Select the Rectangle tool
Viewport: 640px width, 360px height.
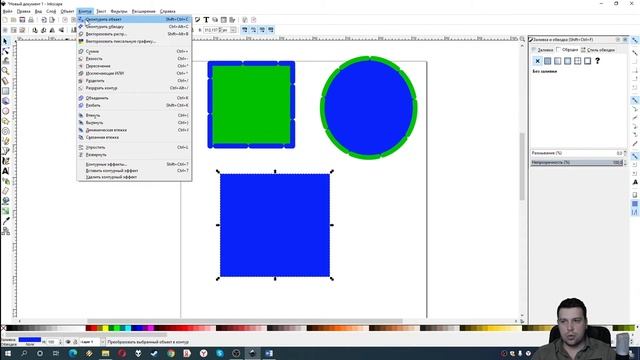[x=5, y=91]
